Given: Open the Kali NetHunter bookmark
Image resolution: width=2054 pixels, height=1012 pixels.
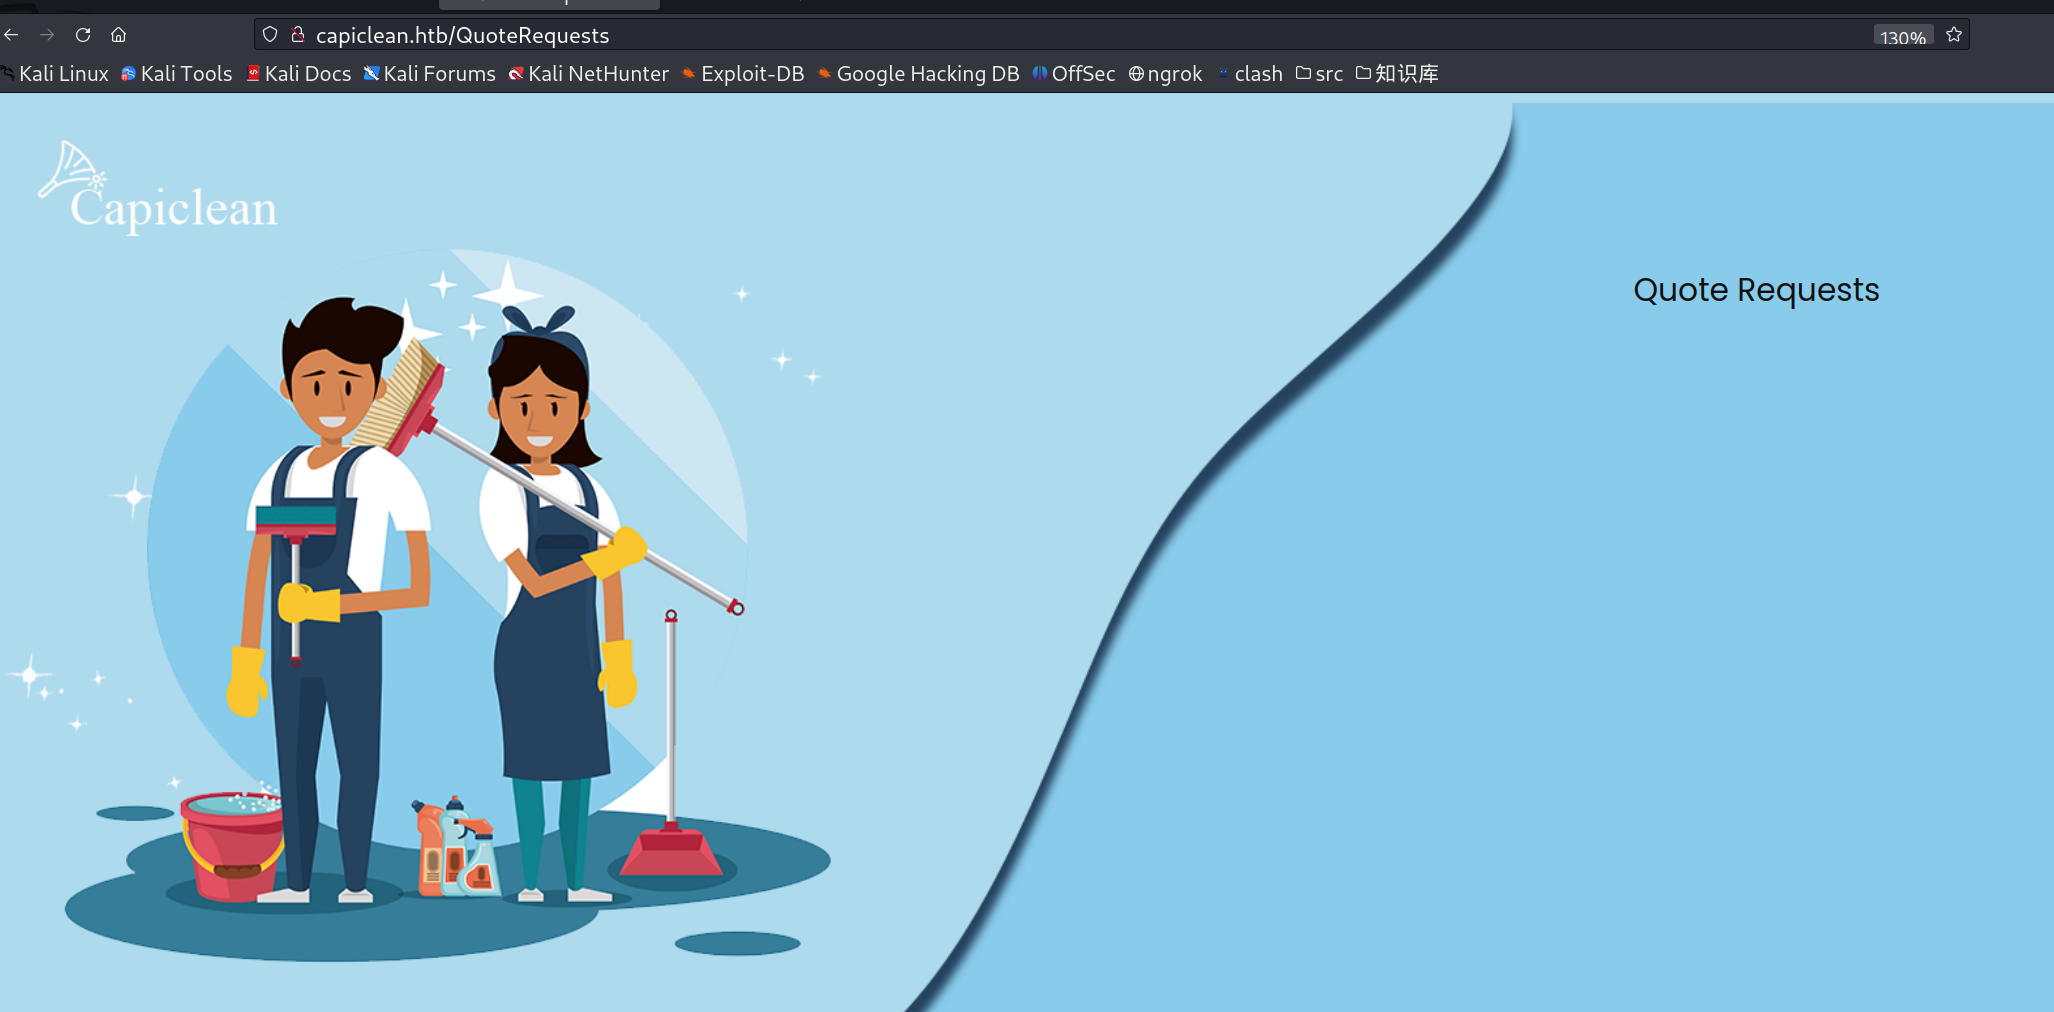Looking at the screenshot, I should click(589, 74).
